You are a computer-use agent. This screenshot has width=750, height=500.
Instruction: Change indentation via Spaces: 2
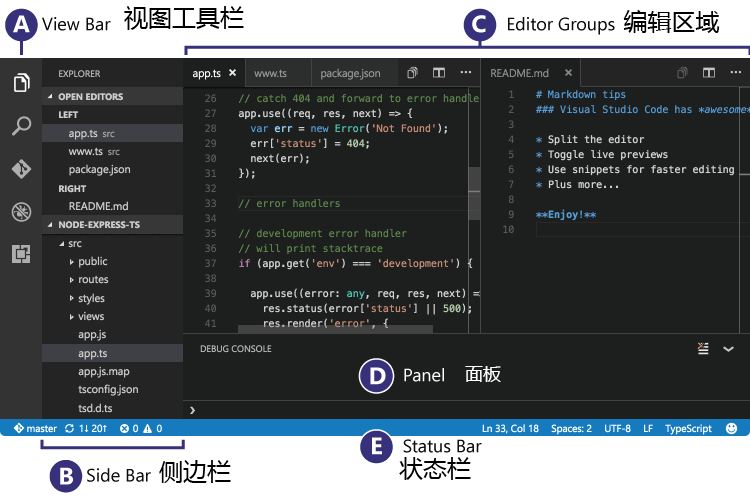pyautogui.click(x=571, y=428)
